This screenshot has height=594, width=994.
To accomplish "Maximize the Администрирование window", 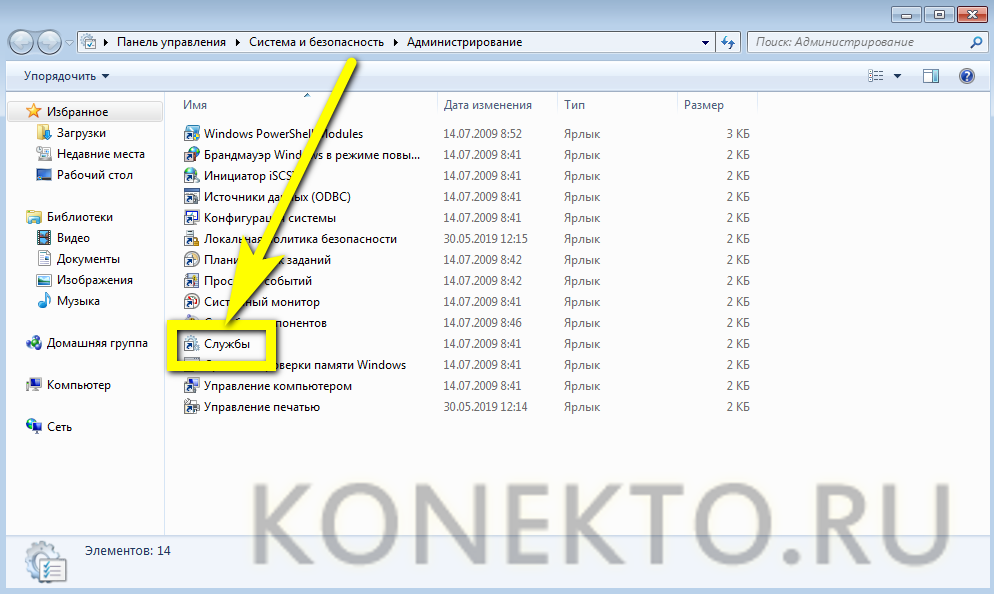I will click(x=939, y=15).
